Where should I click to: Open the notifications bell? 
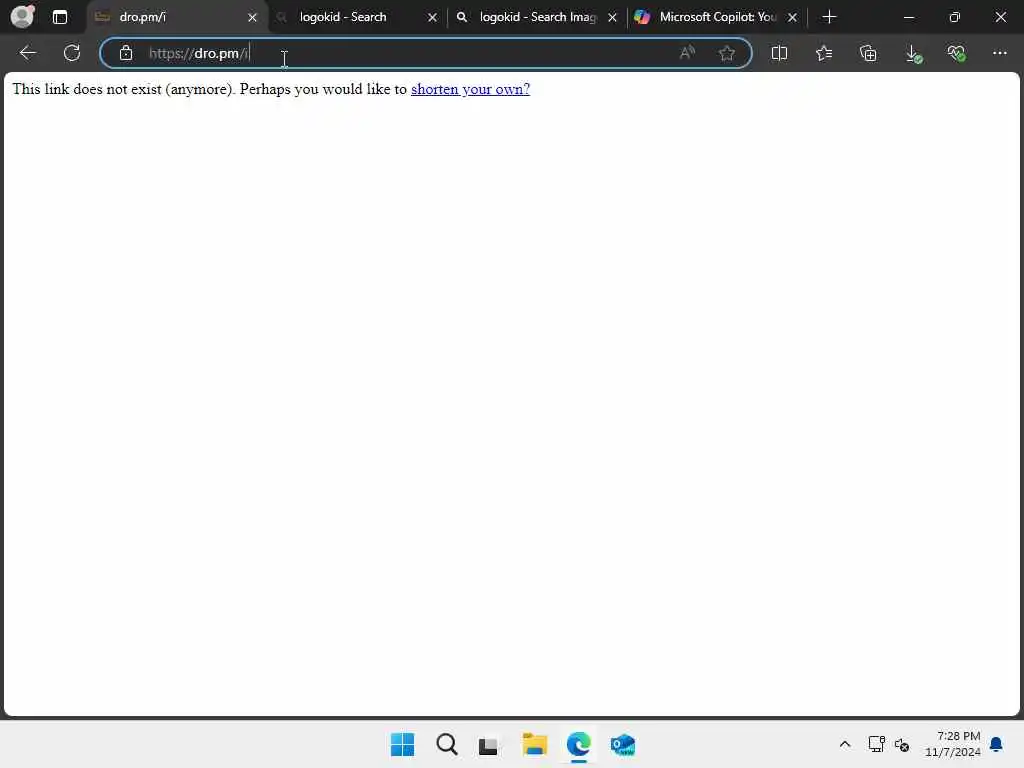coord(997,744)
